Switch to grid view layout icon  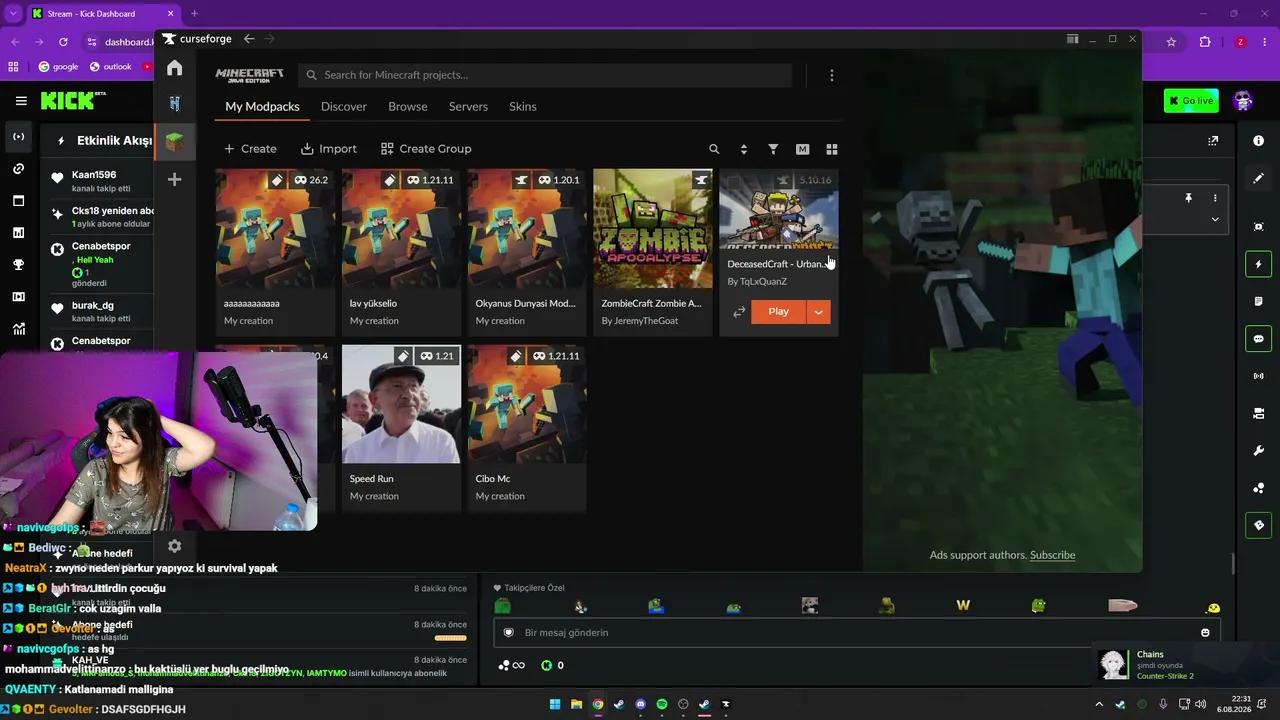pos(831,149)
